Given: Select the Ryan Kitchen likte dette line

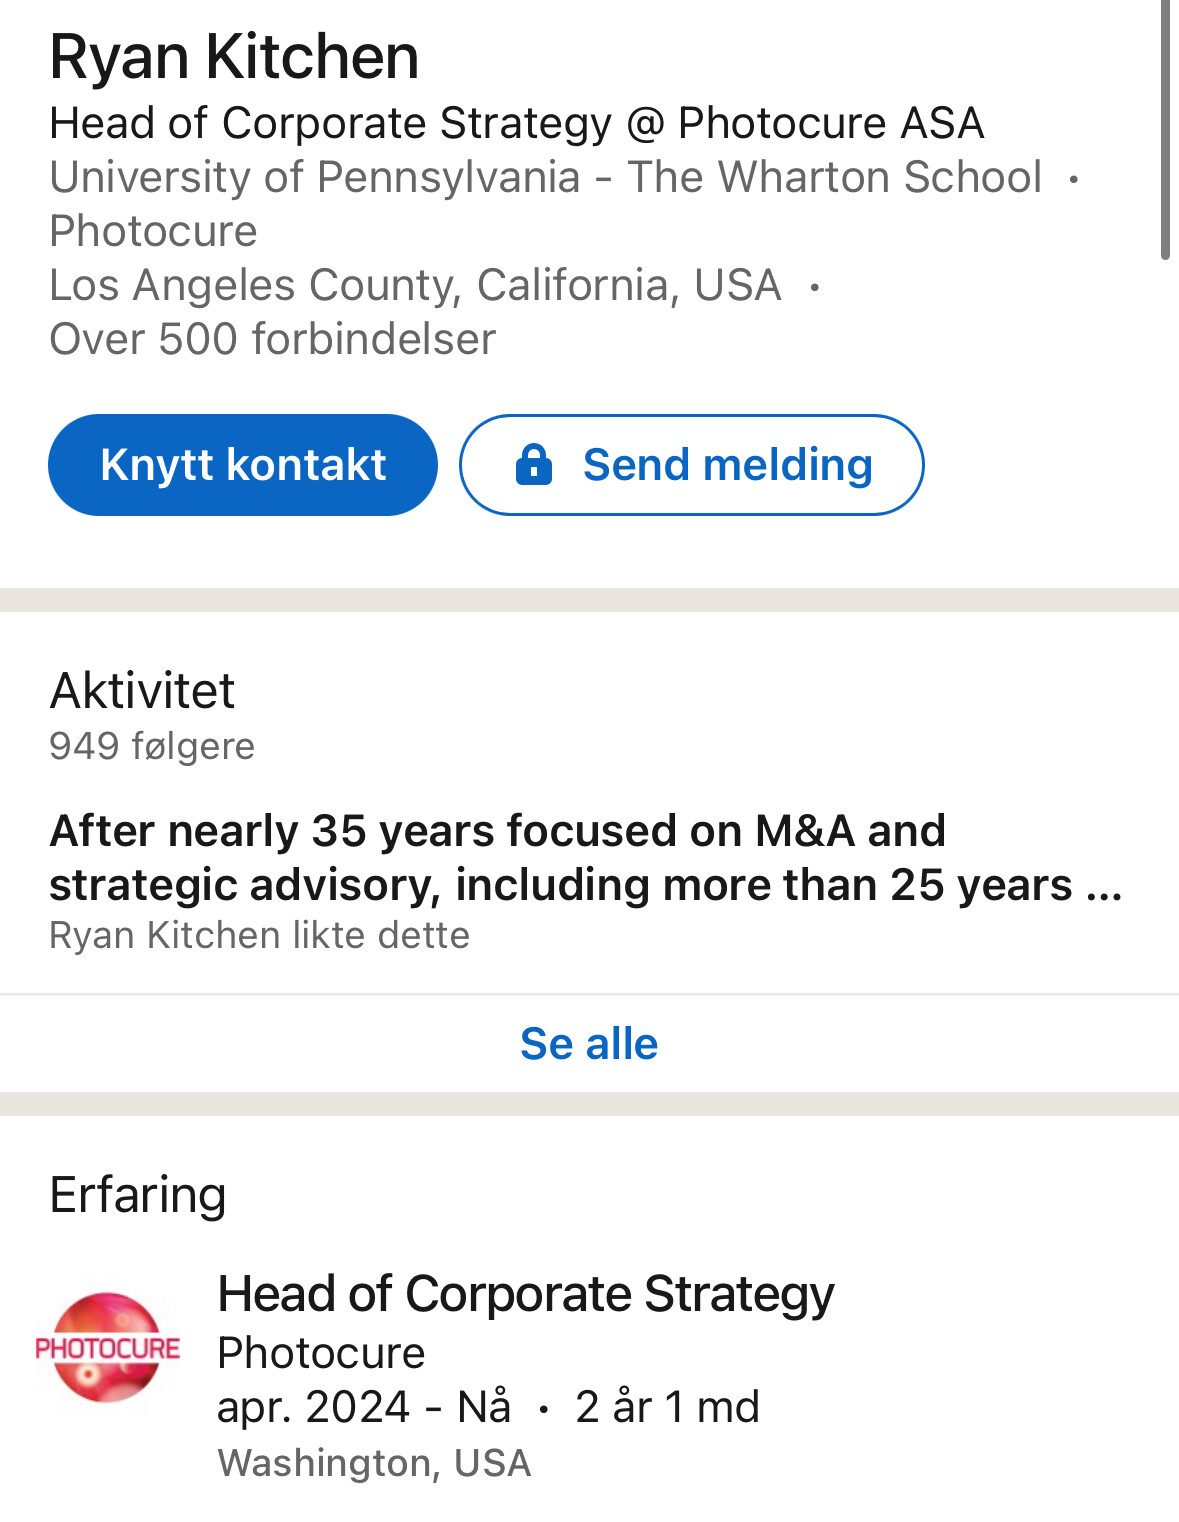Looking at the screenshot, I should [x=259, y=935].
